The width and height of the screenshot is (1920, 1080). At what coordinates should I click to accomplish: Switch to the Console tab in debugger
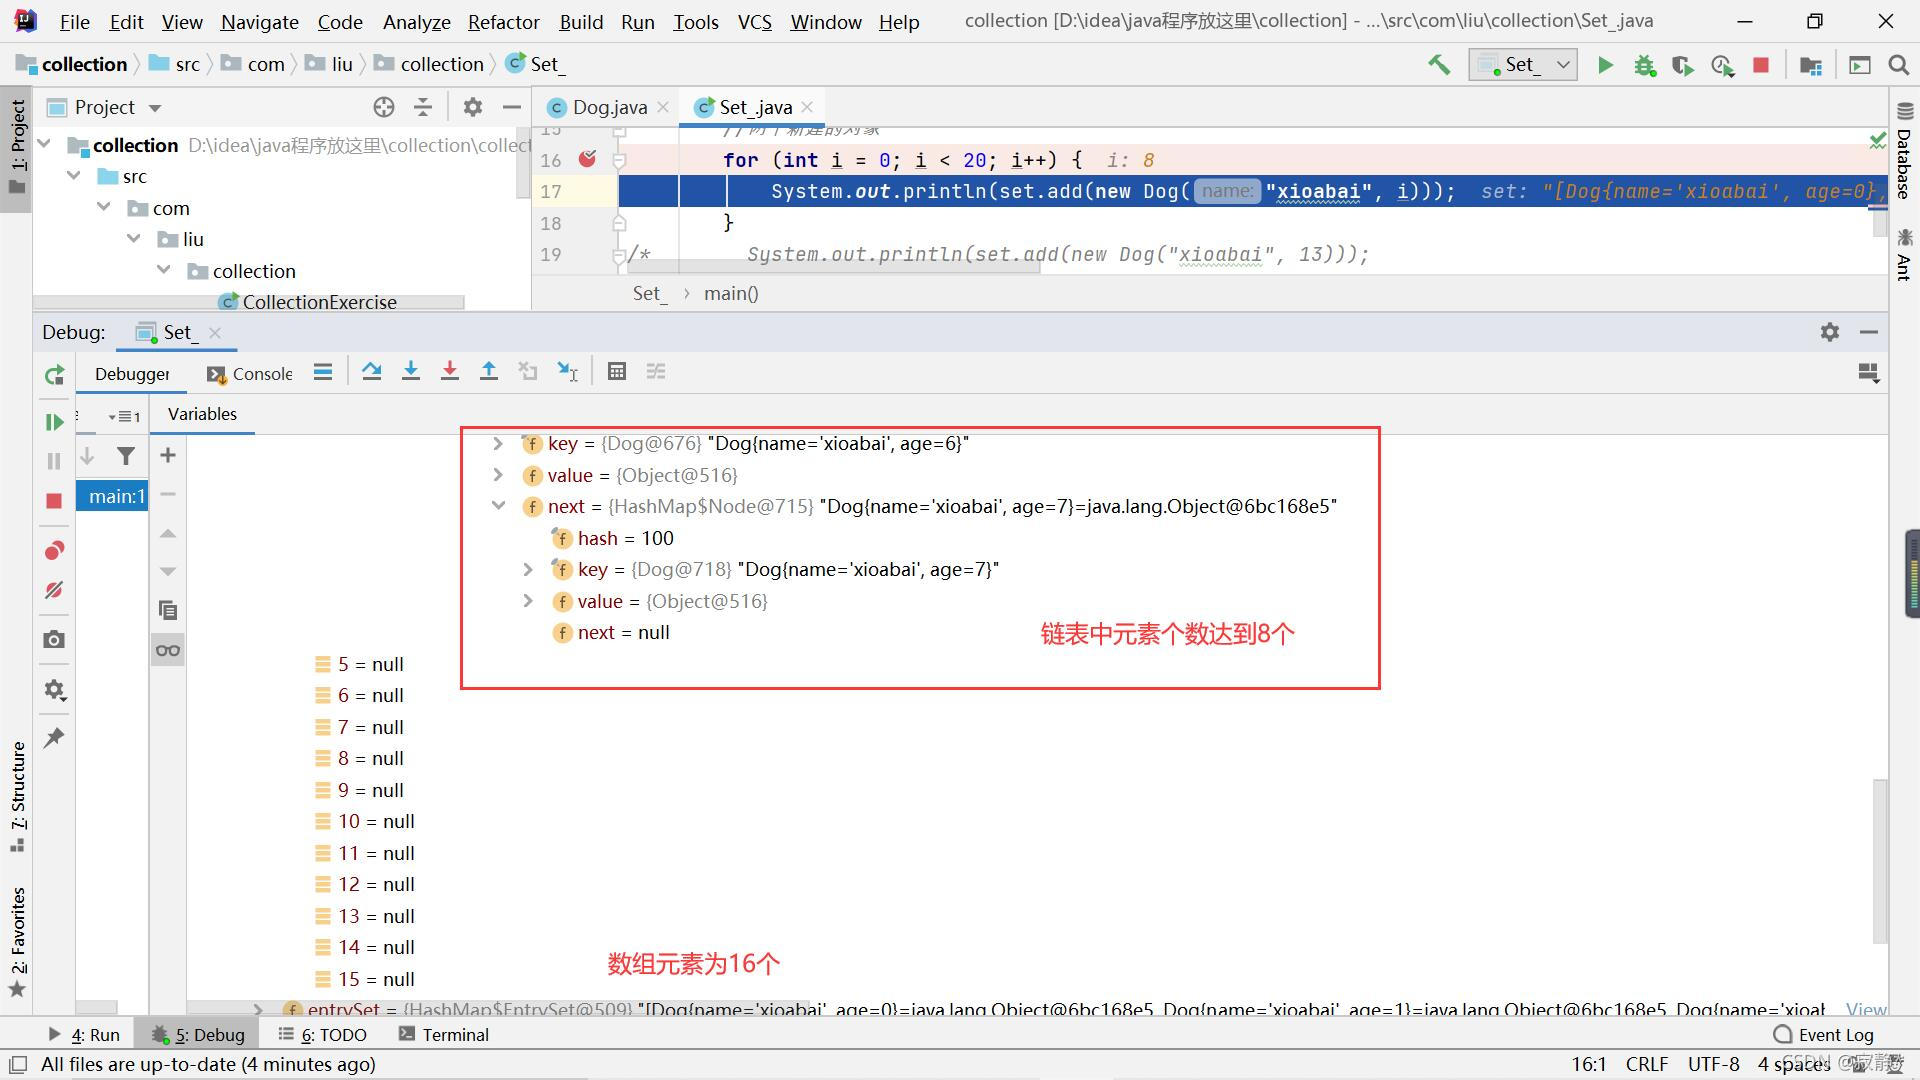tap(249, 374)
